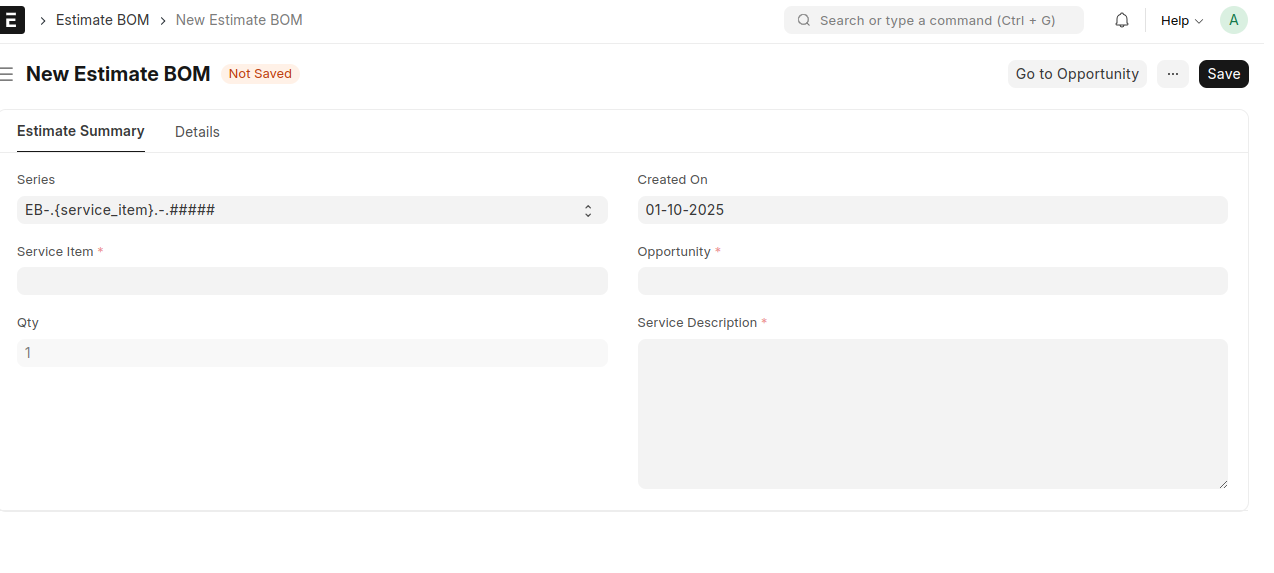The image size is (1274, 573).
Task: Expand the Help dropdown menu
Action: pos(1181,20)
